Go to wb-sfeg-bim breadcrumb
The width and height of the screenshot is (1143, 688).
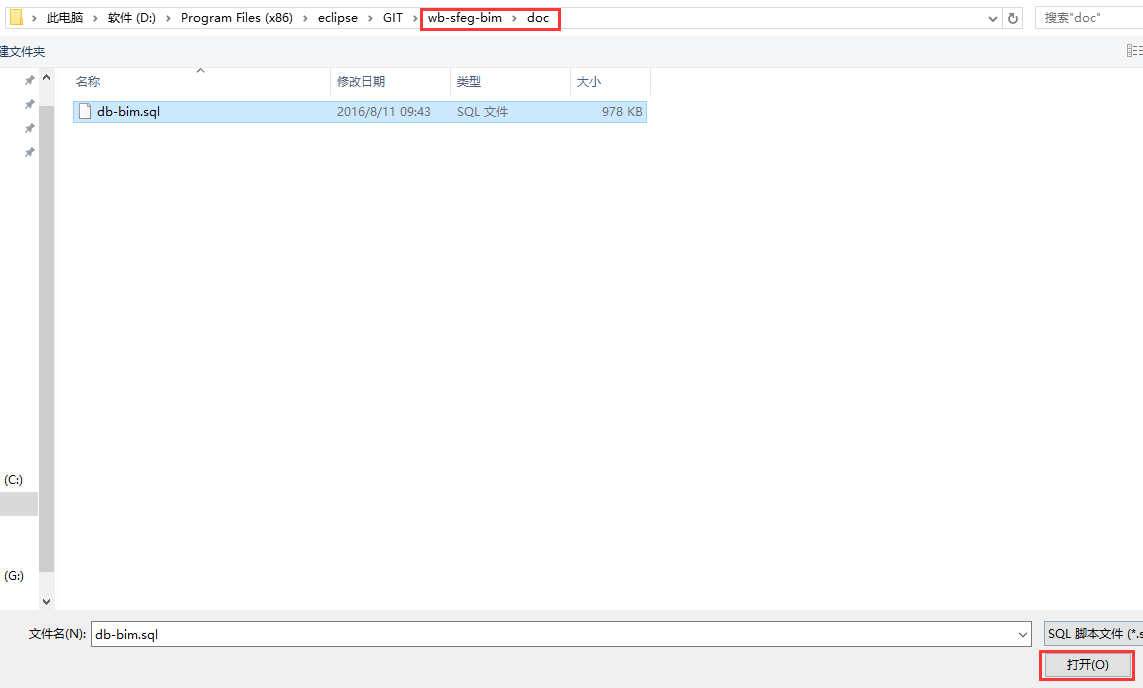(465, 18)
